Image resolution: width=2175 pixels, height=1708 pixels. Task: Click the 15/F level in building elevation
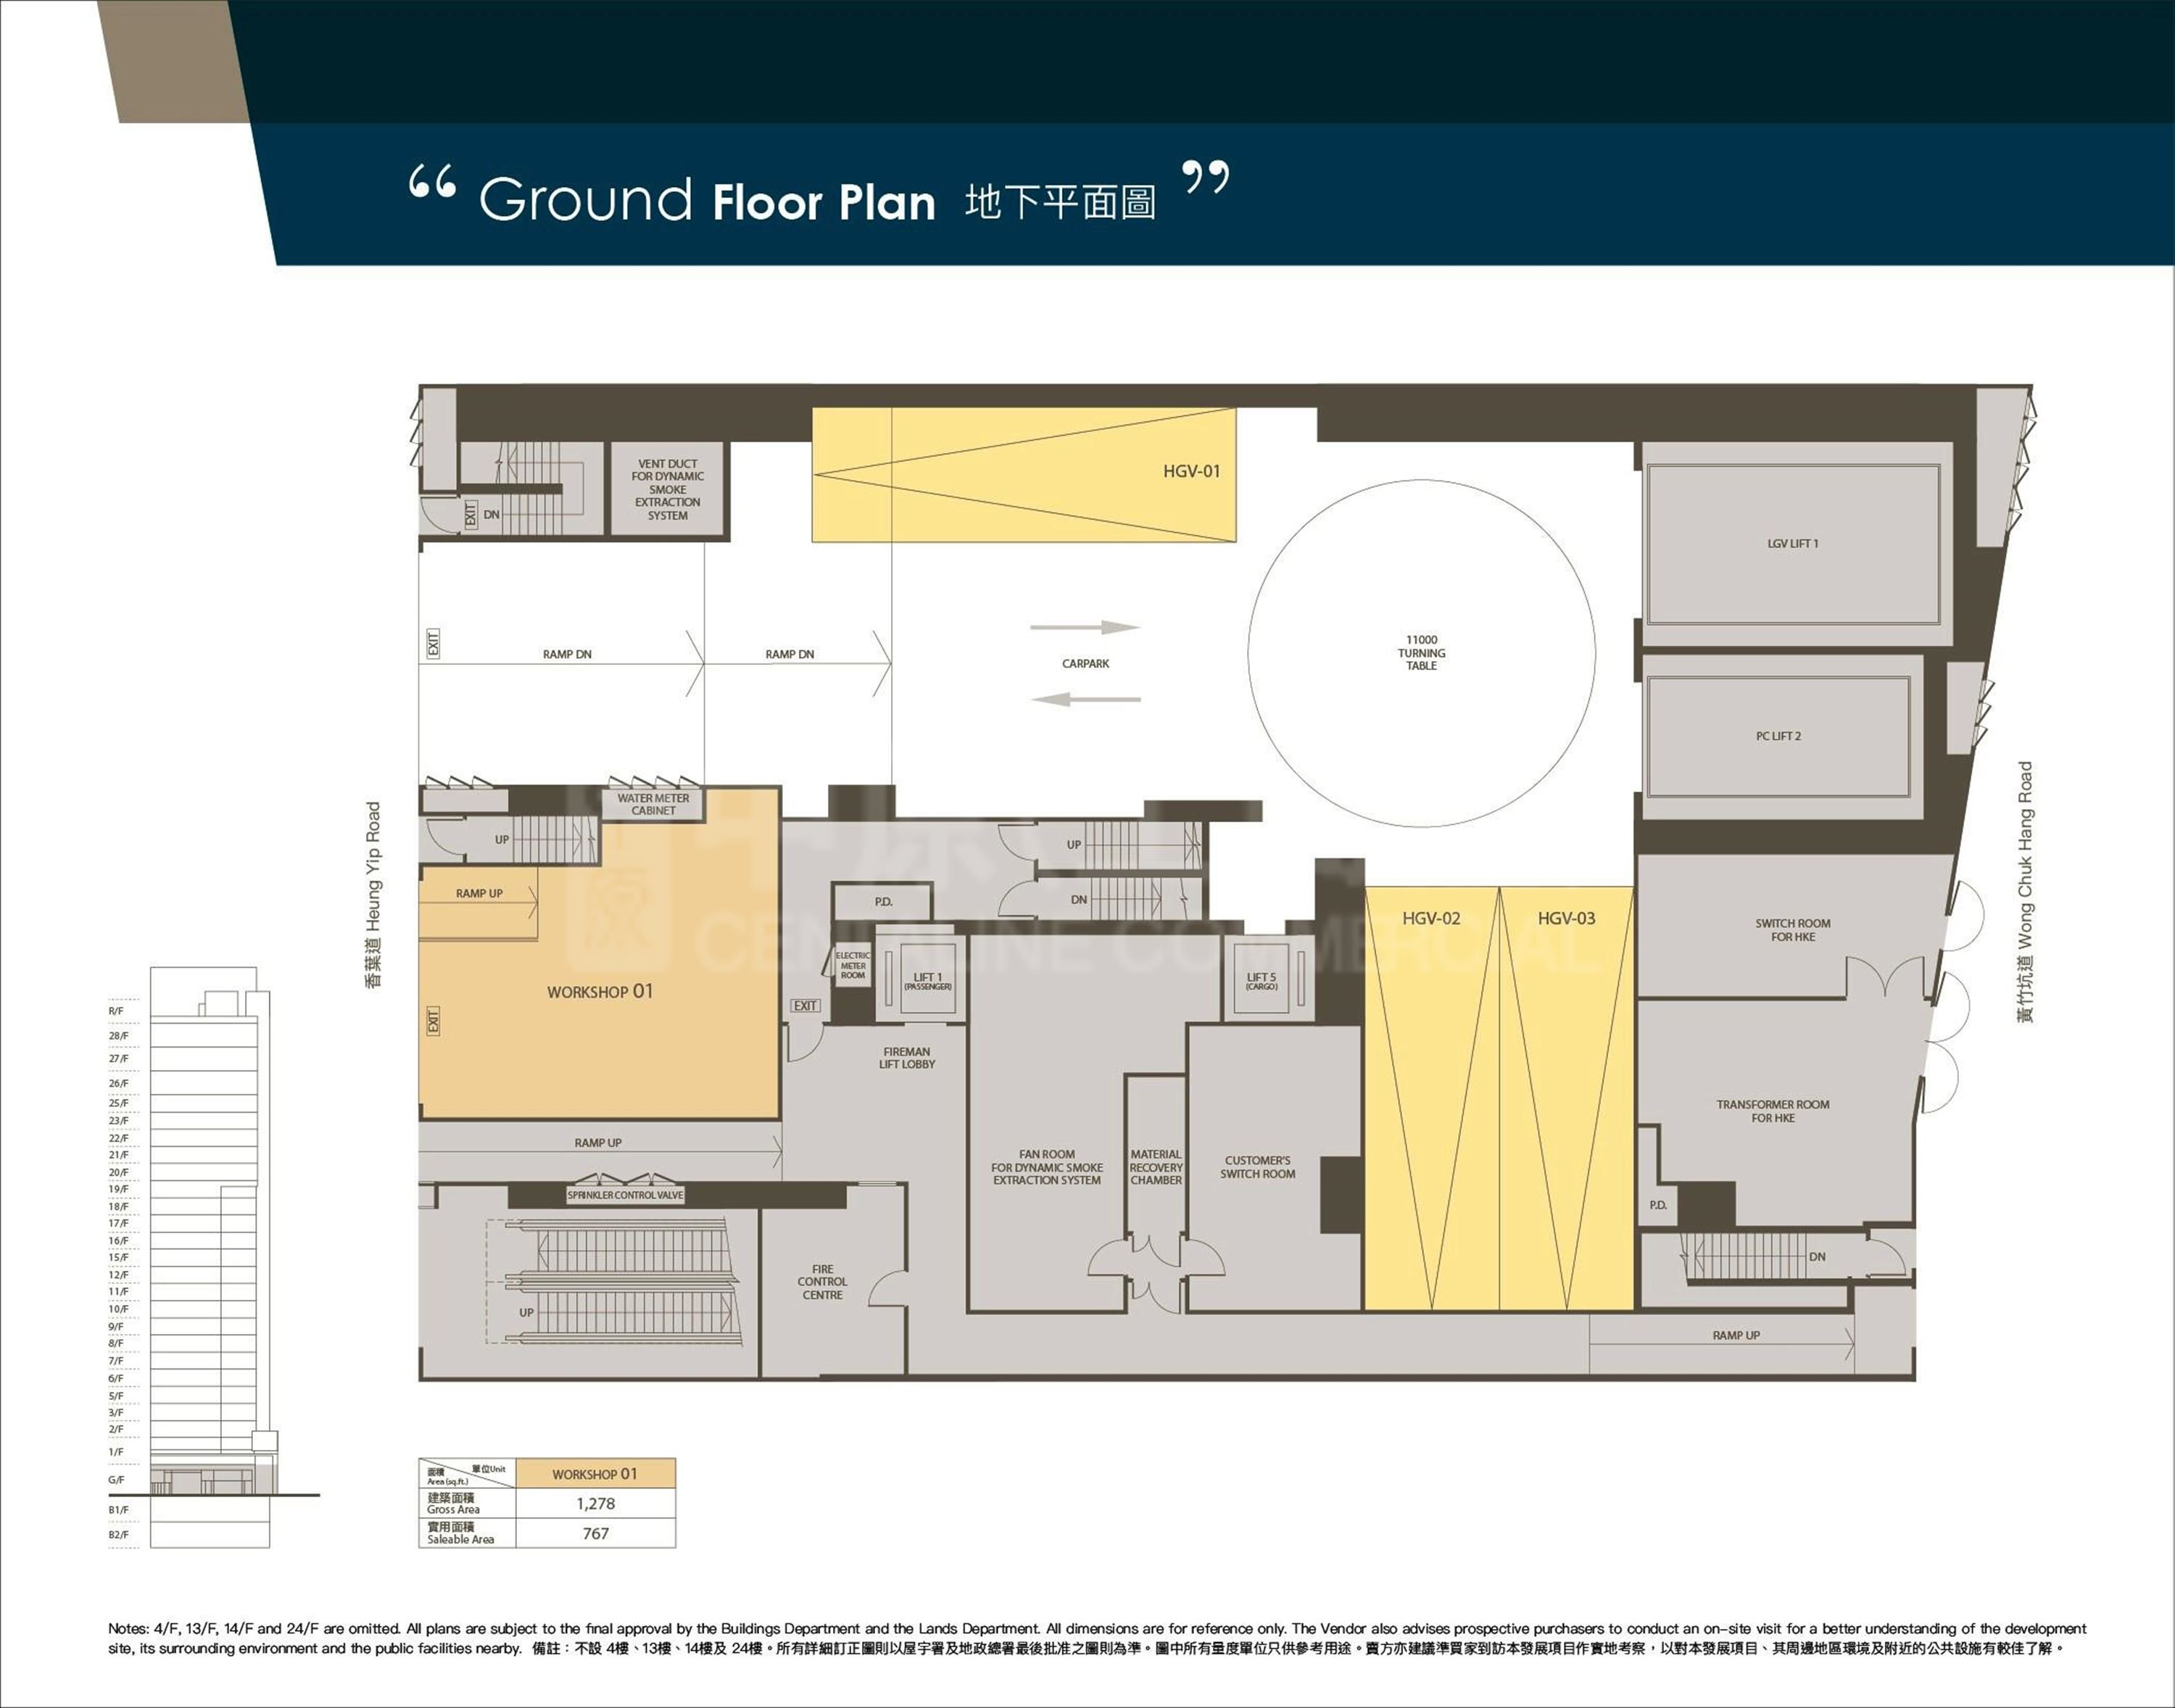click(x=119, y=1257)
